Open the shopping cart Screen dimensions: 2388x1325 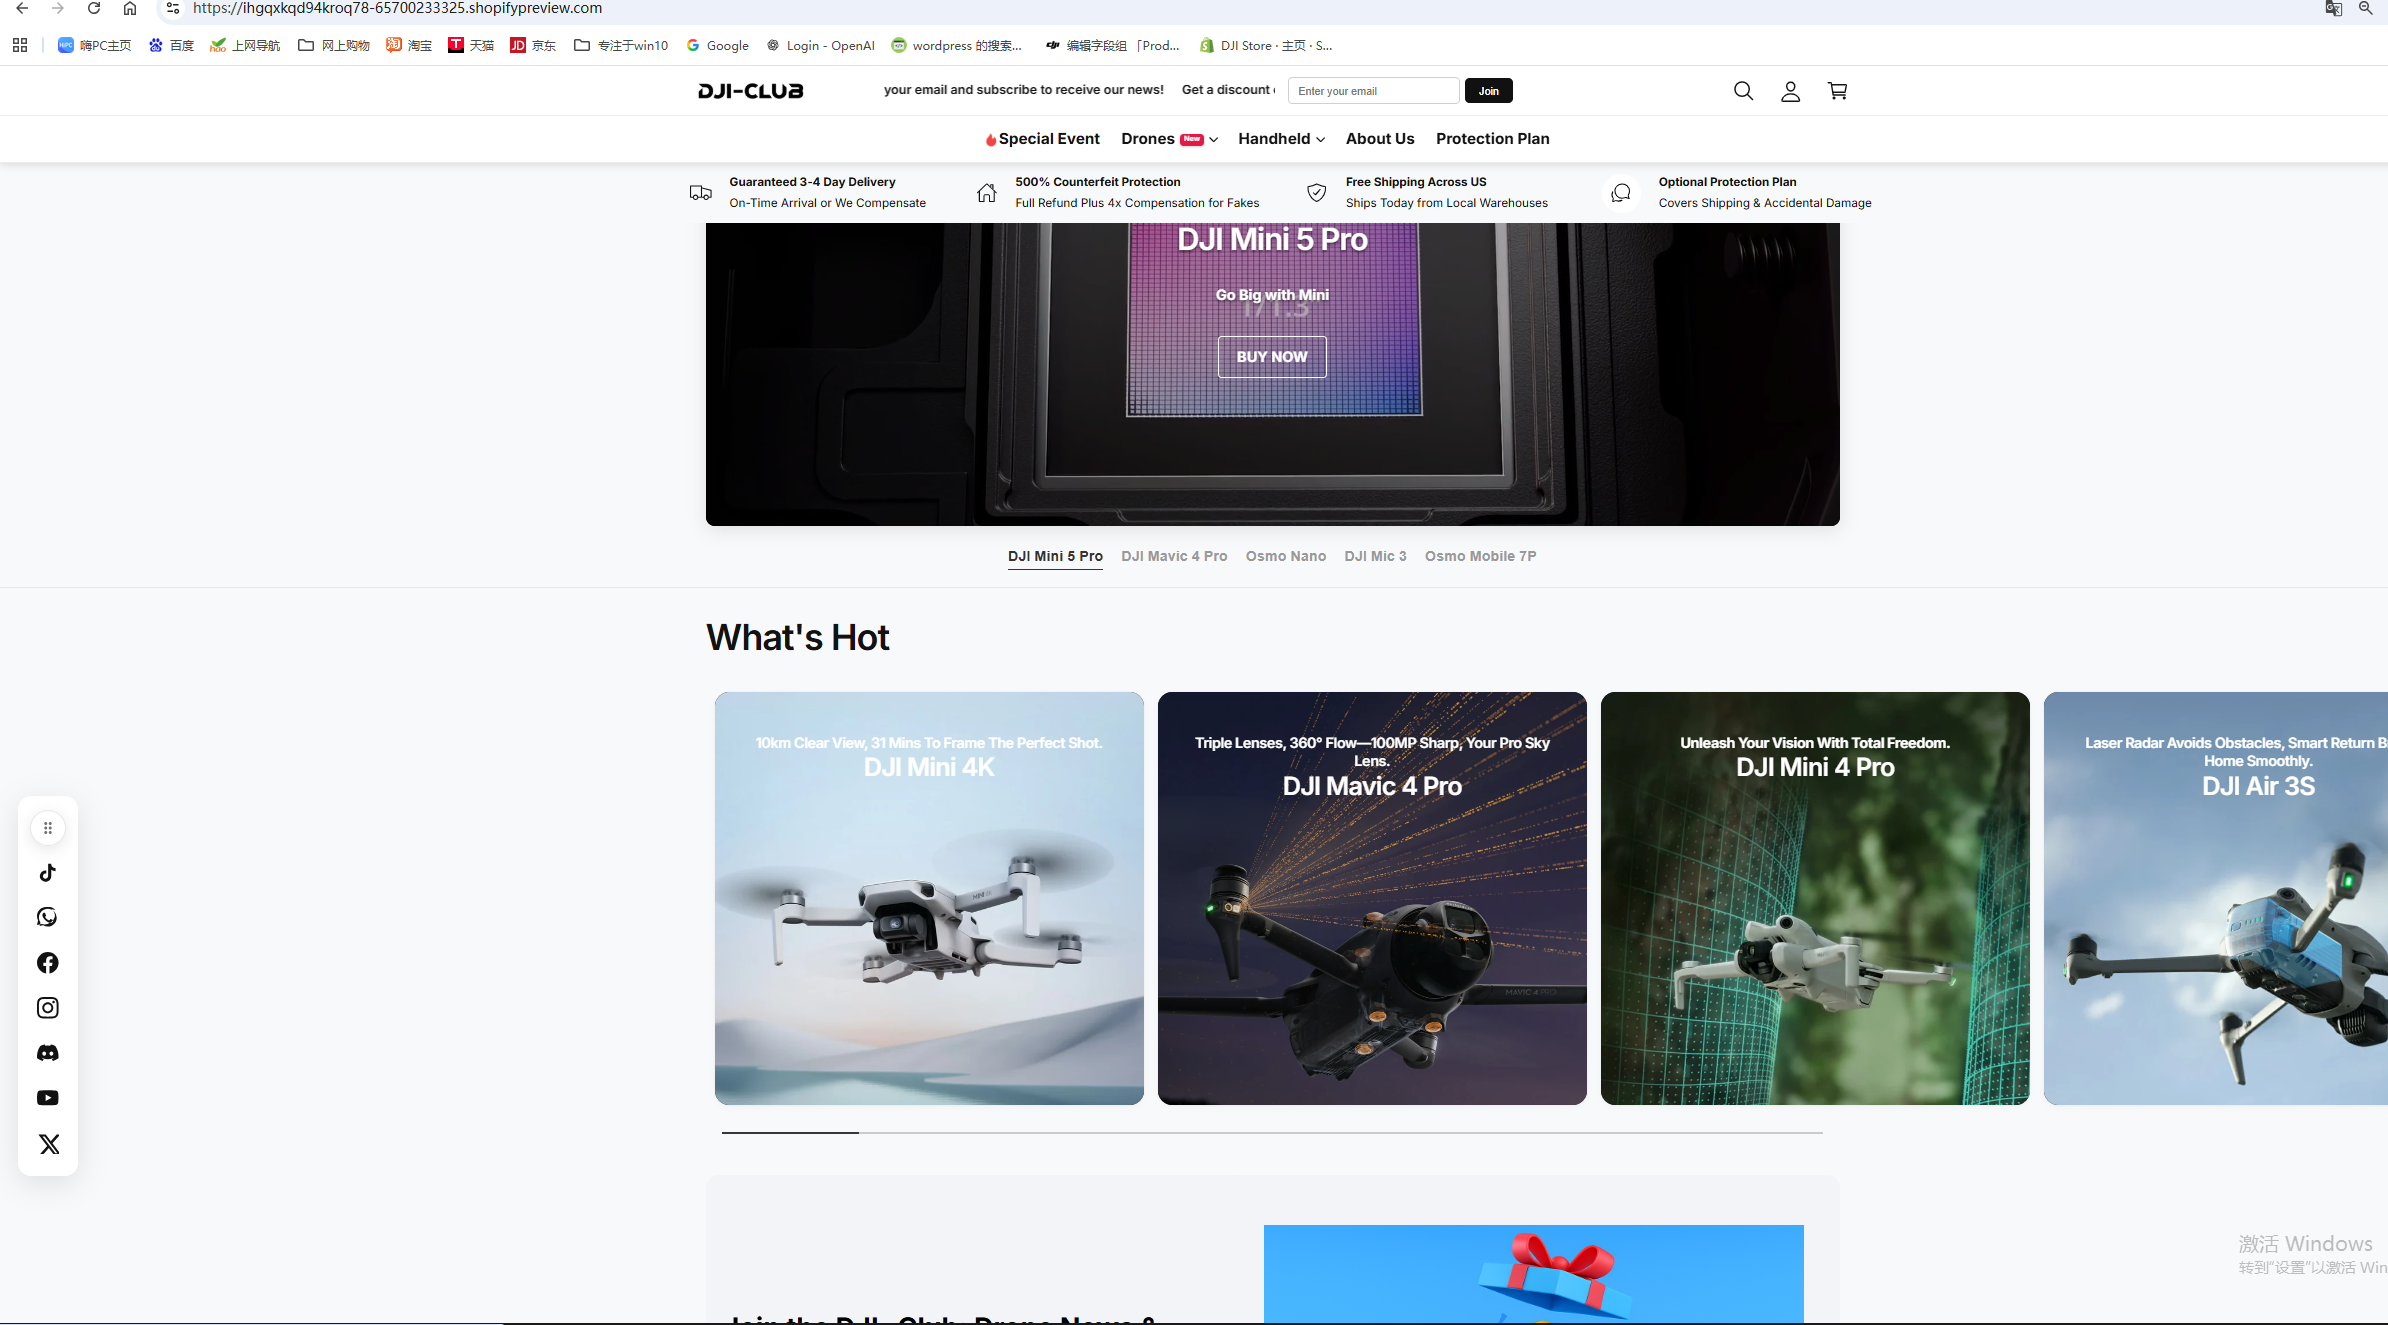(1837, 91)
